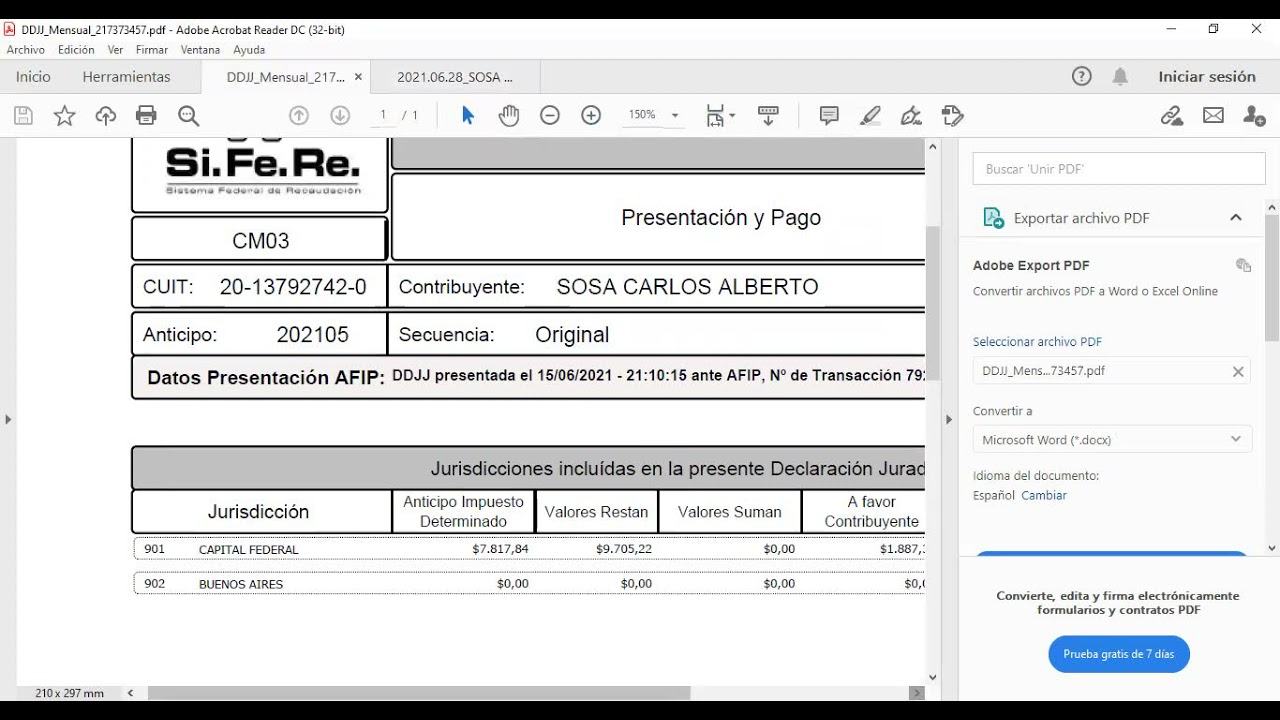Go to the next page arrow

[x=340, y=116]
